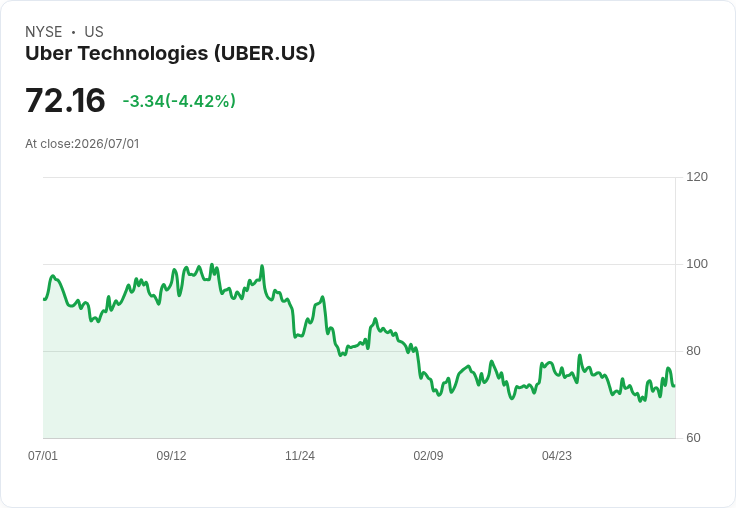Screen dimensions: 736x508
Task: Click the 120 y-axis label
Action: pos(697,177)
